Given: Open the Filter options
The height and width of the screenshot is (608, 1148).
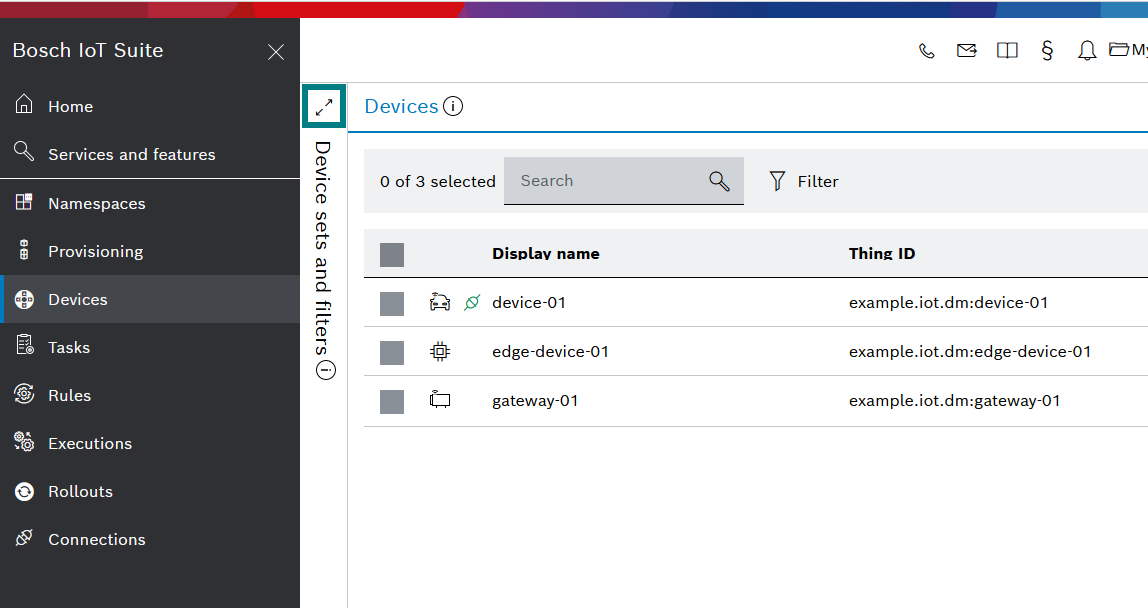Looking at the screenshot, I should pos(804,181).
